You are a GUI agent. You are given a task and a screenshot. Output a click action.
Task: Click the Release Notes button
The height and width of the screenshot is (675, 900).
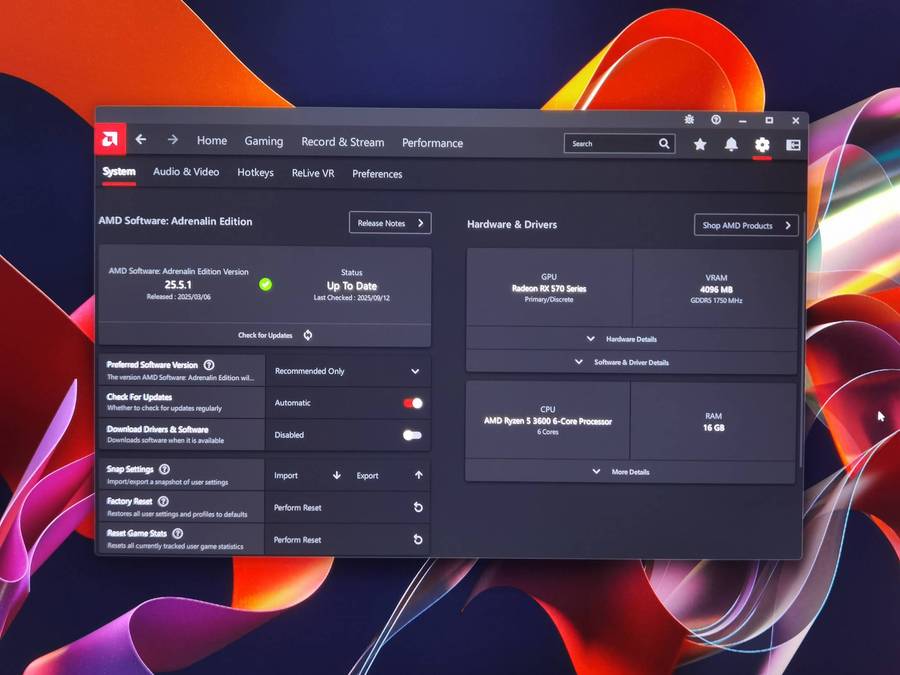[390, 223]
